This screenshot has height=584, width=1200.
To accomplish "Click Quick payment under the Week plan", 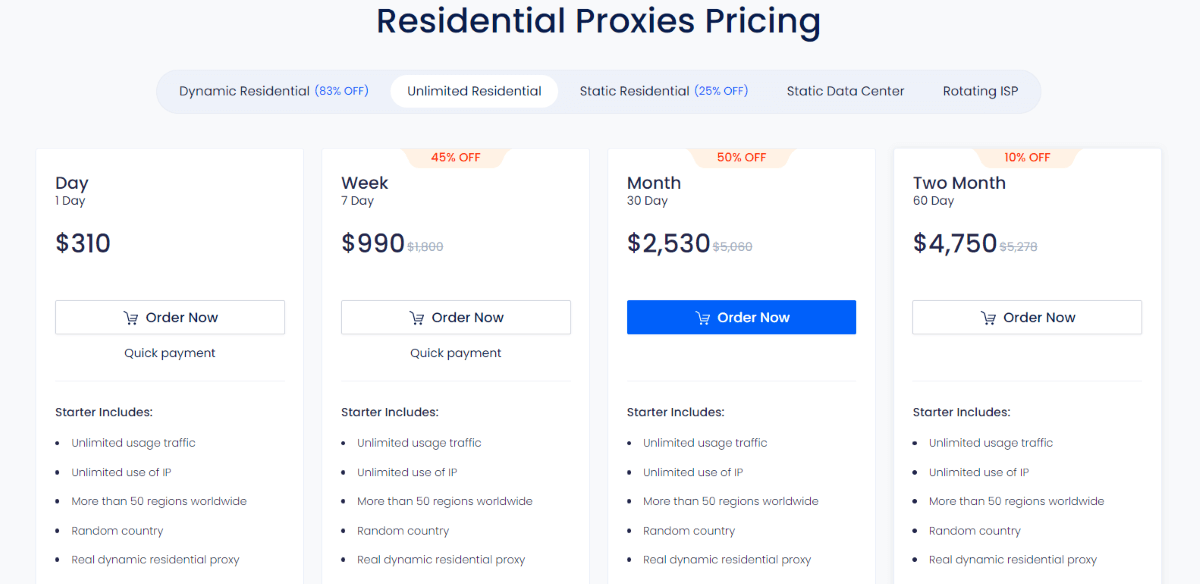I will pyautogui.click(x=455, y=352).
